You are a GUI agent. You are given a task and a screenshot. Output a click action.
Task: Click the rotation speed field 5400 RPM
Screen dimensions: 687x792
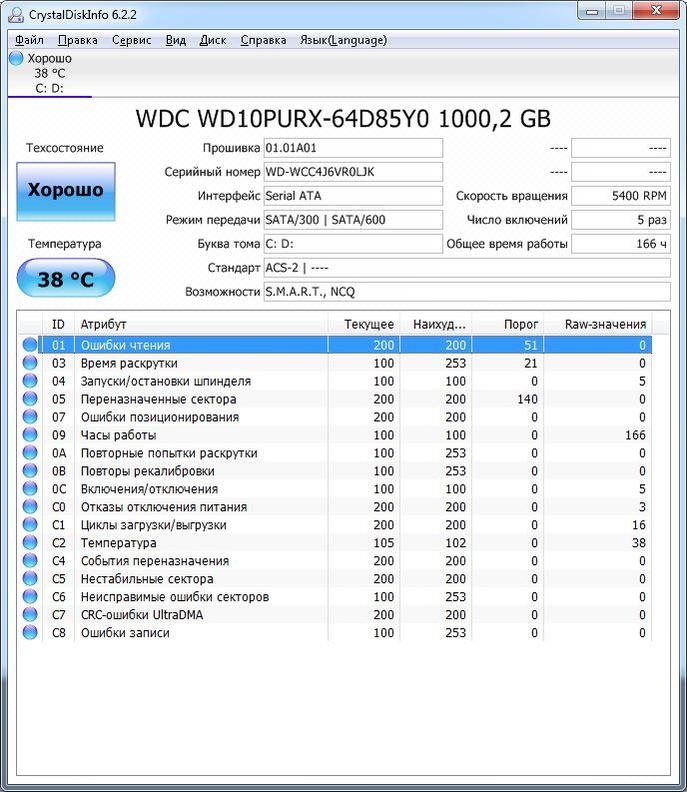tap(621, 196)
